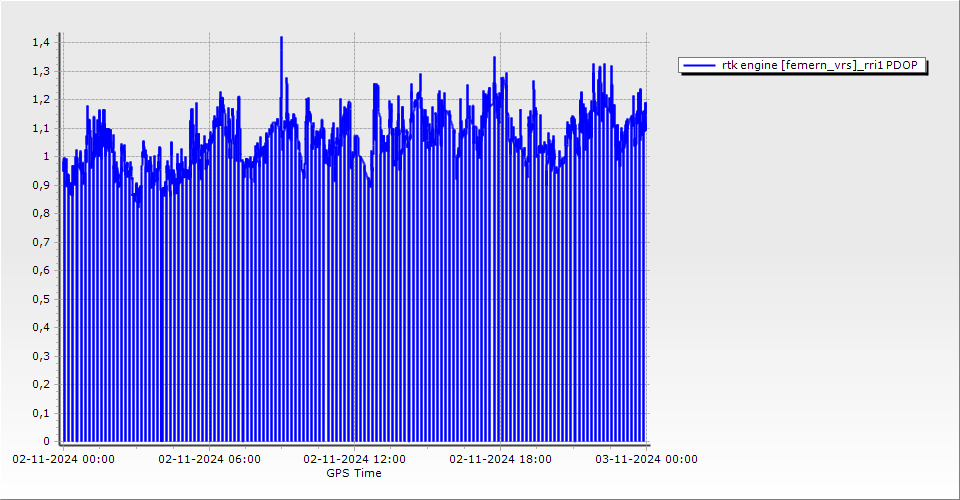Select the 0,8 Y-axis tick label

[x=40, y=214]
